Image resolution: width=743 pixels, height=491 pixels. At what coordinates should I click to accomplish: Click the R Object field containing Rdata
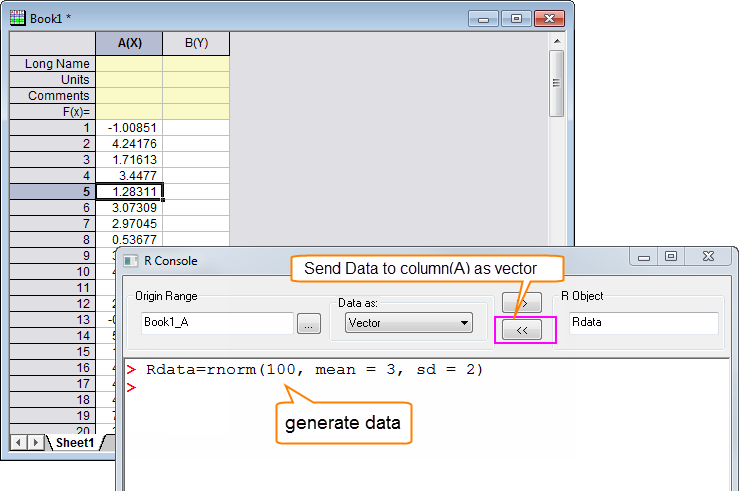coord(642,323)
